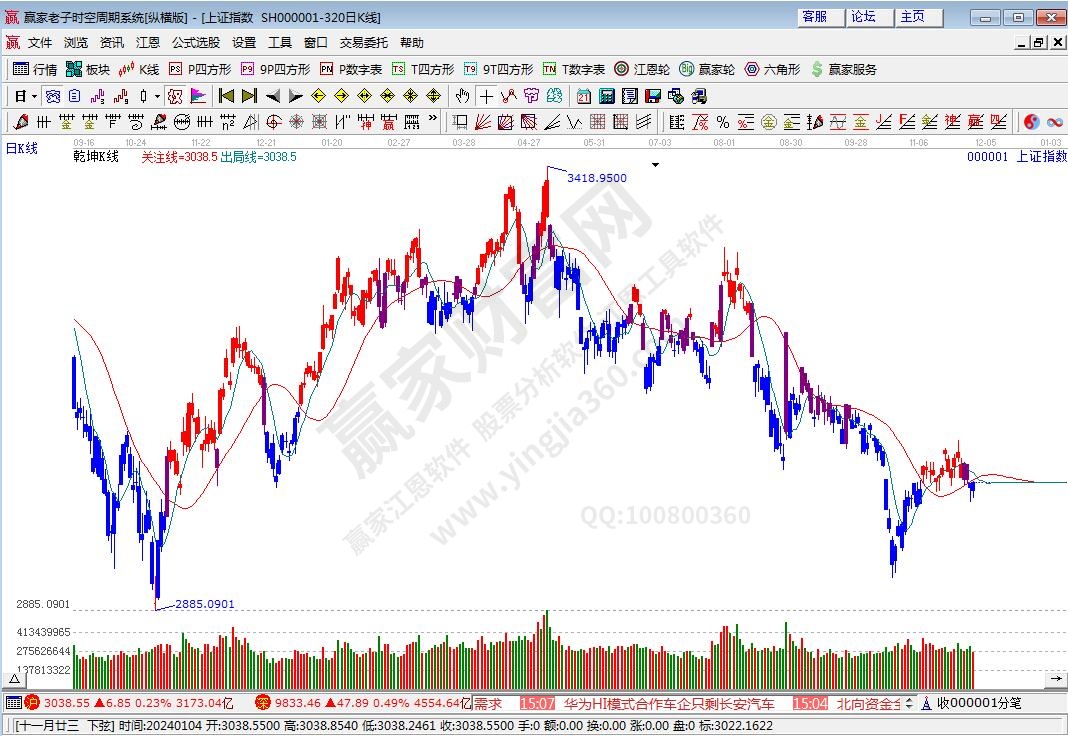Open the 交易委托 menu
This screenshot has width=1068, height=736.
pyautogui.click(x=364, y=43)
